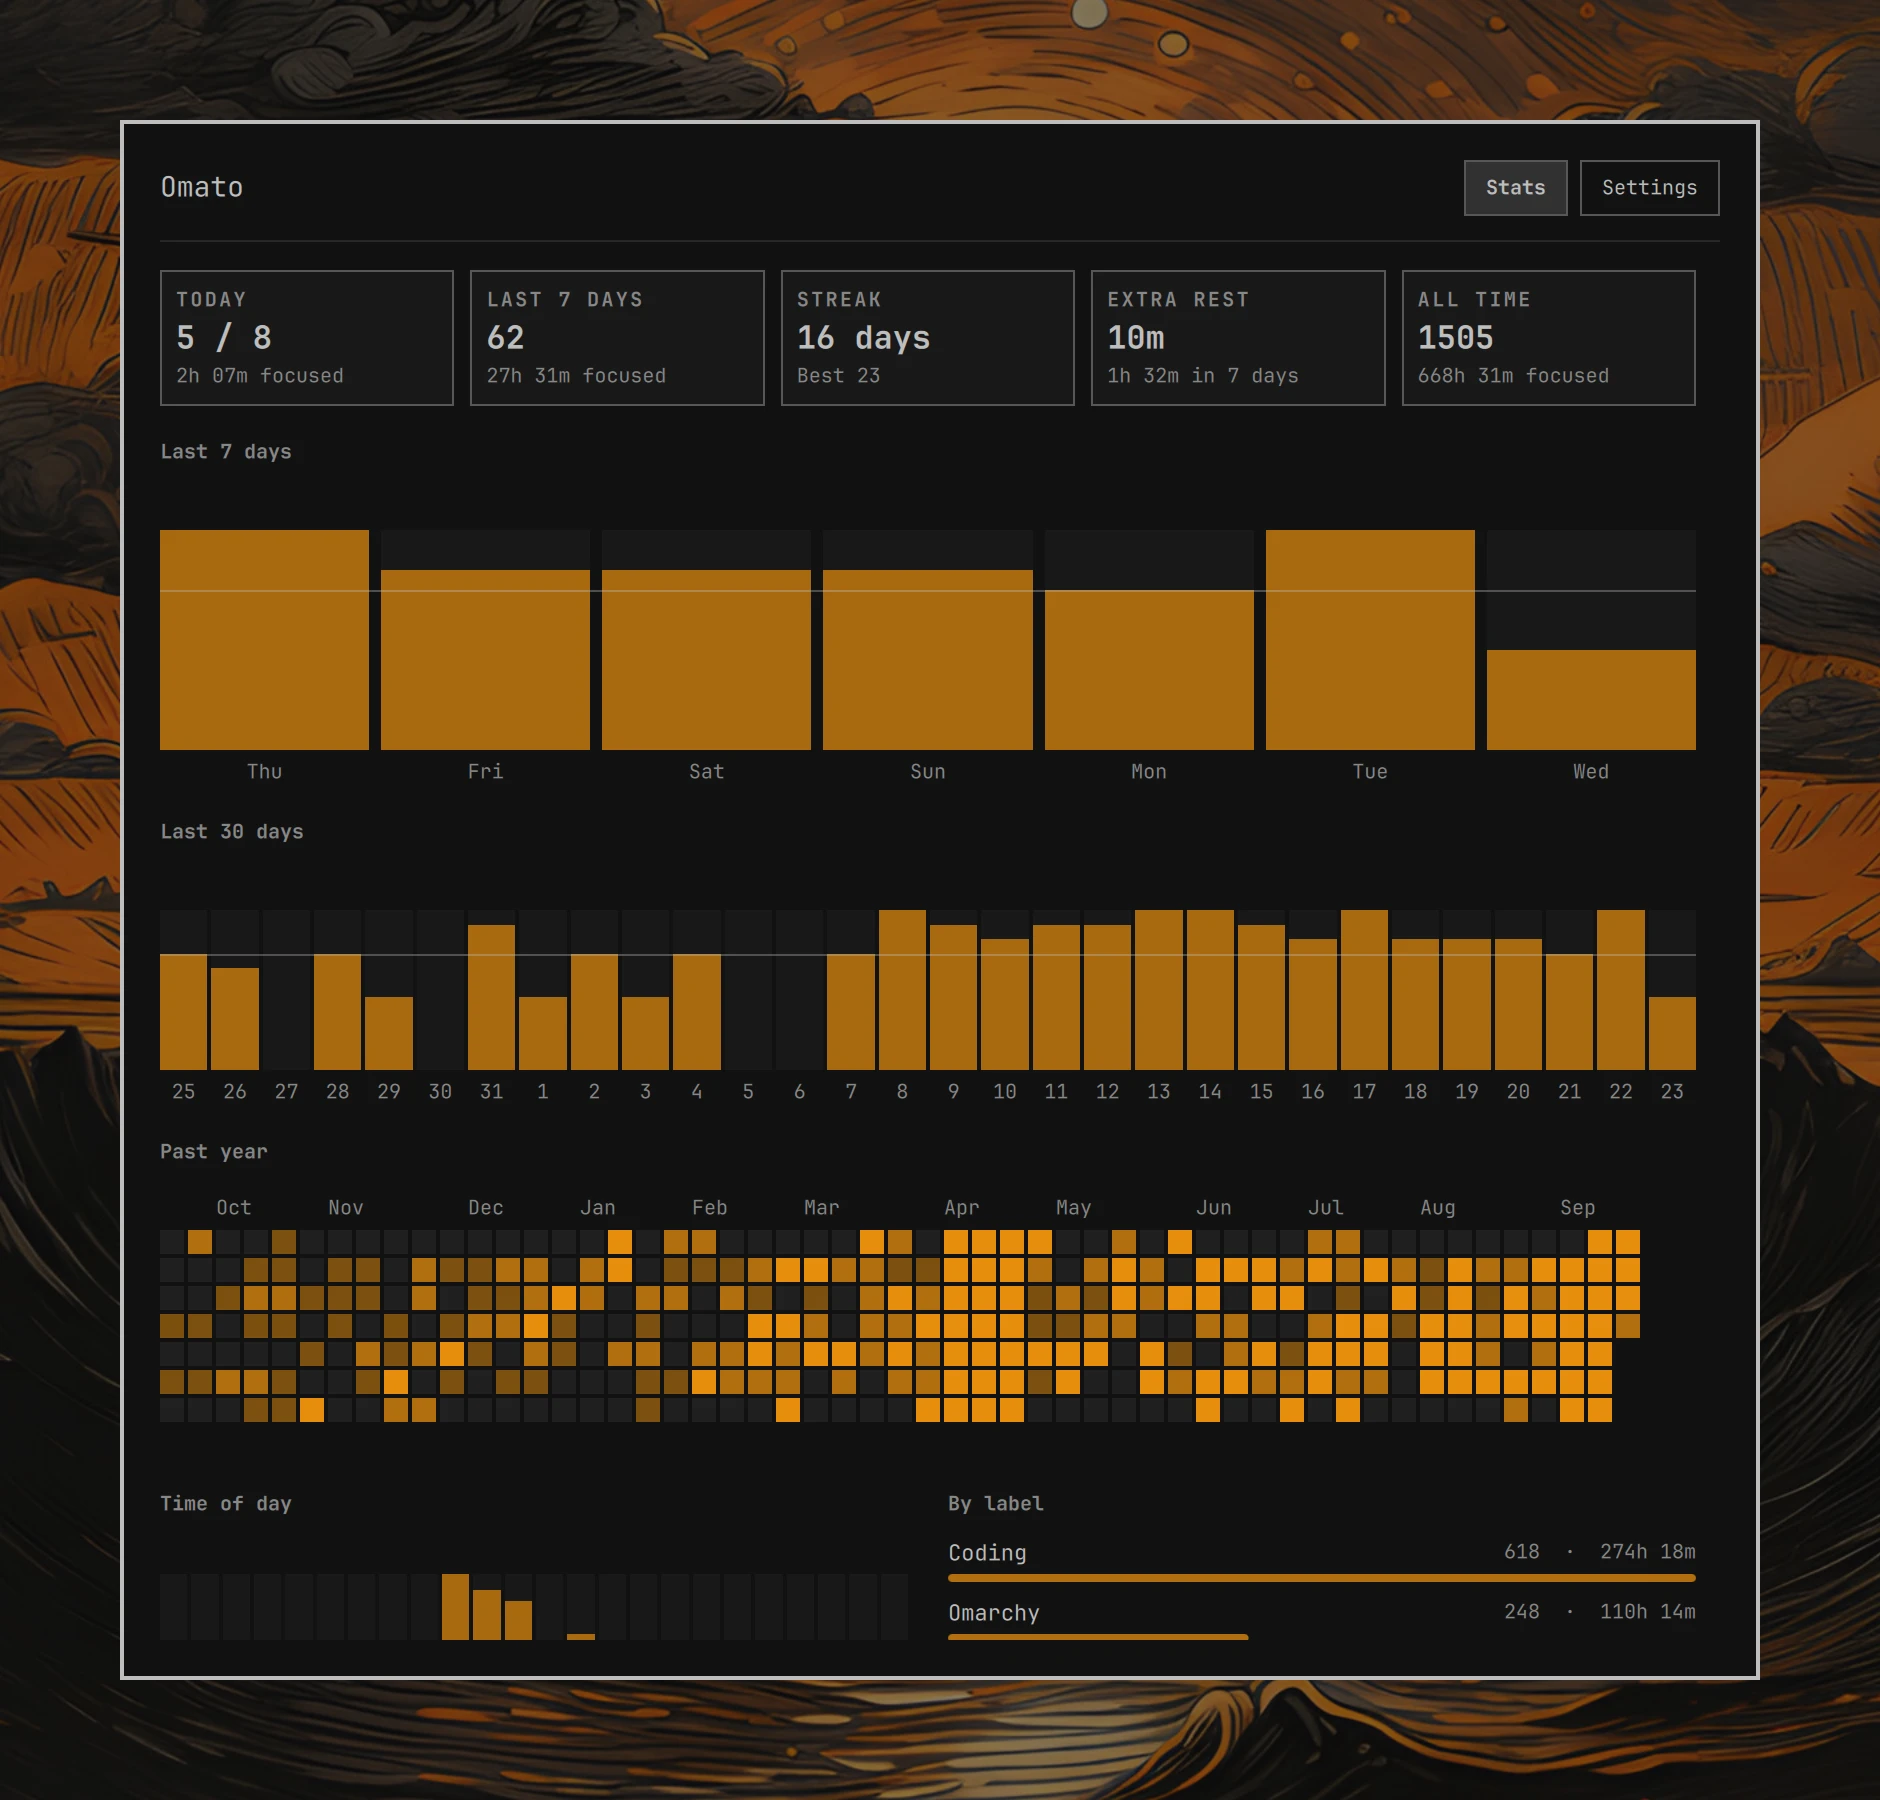Click the Sat bar in Last 7 days

pos(706,660)
